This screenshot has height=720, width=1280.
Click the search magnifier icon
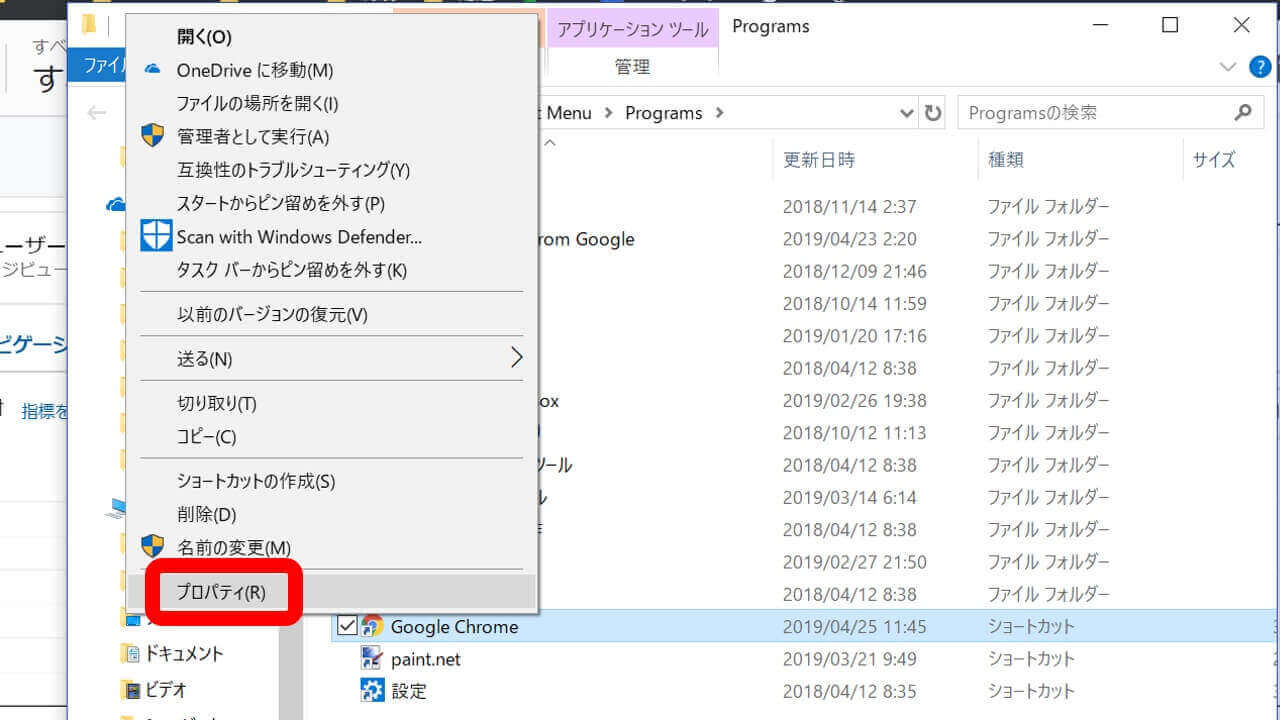coord(1242,113)
